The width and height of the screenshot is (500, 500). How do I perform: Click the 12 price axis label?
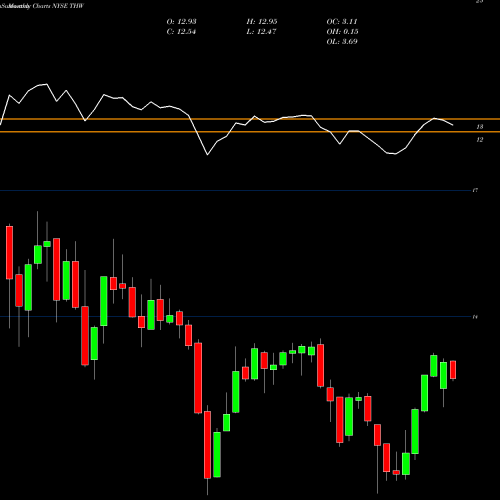pyautogui.click(x=480, y=140)
